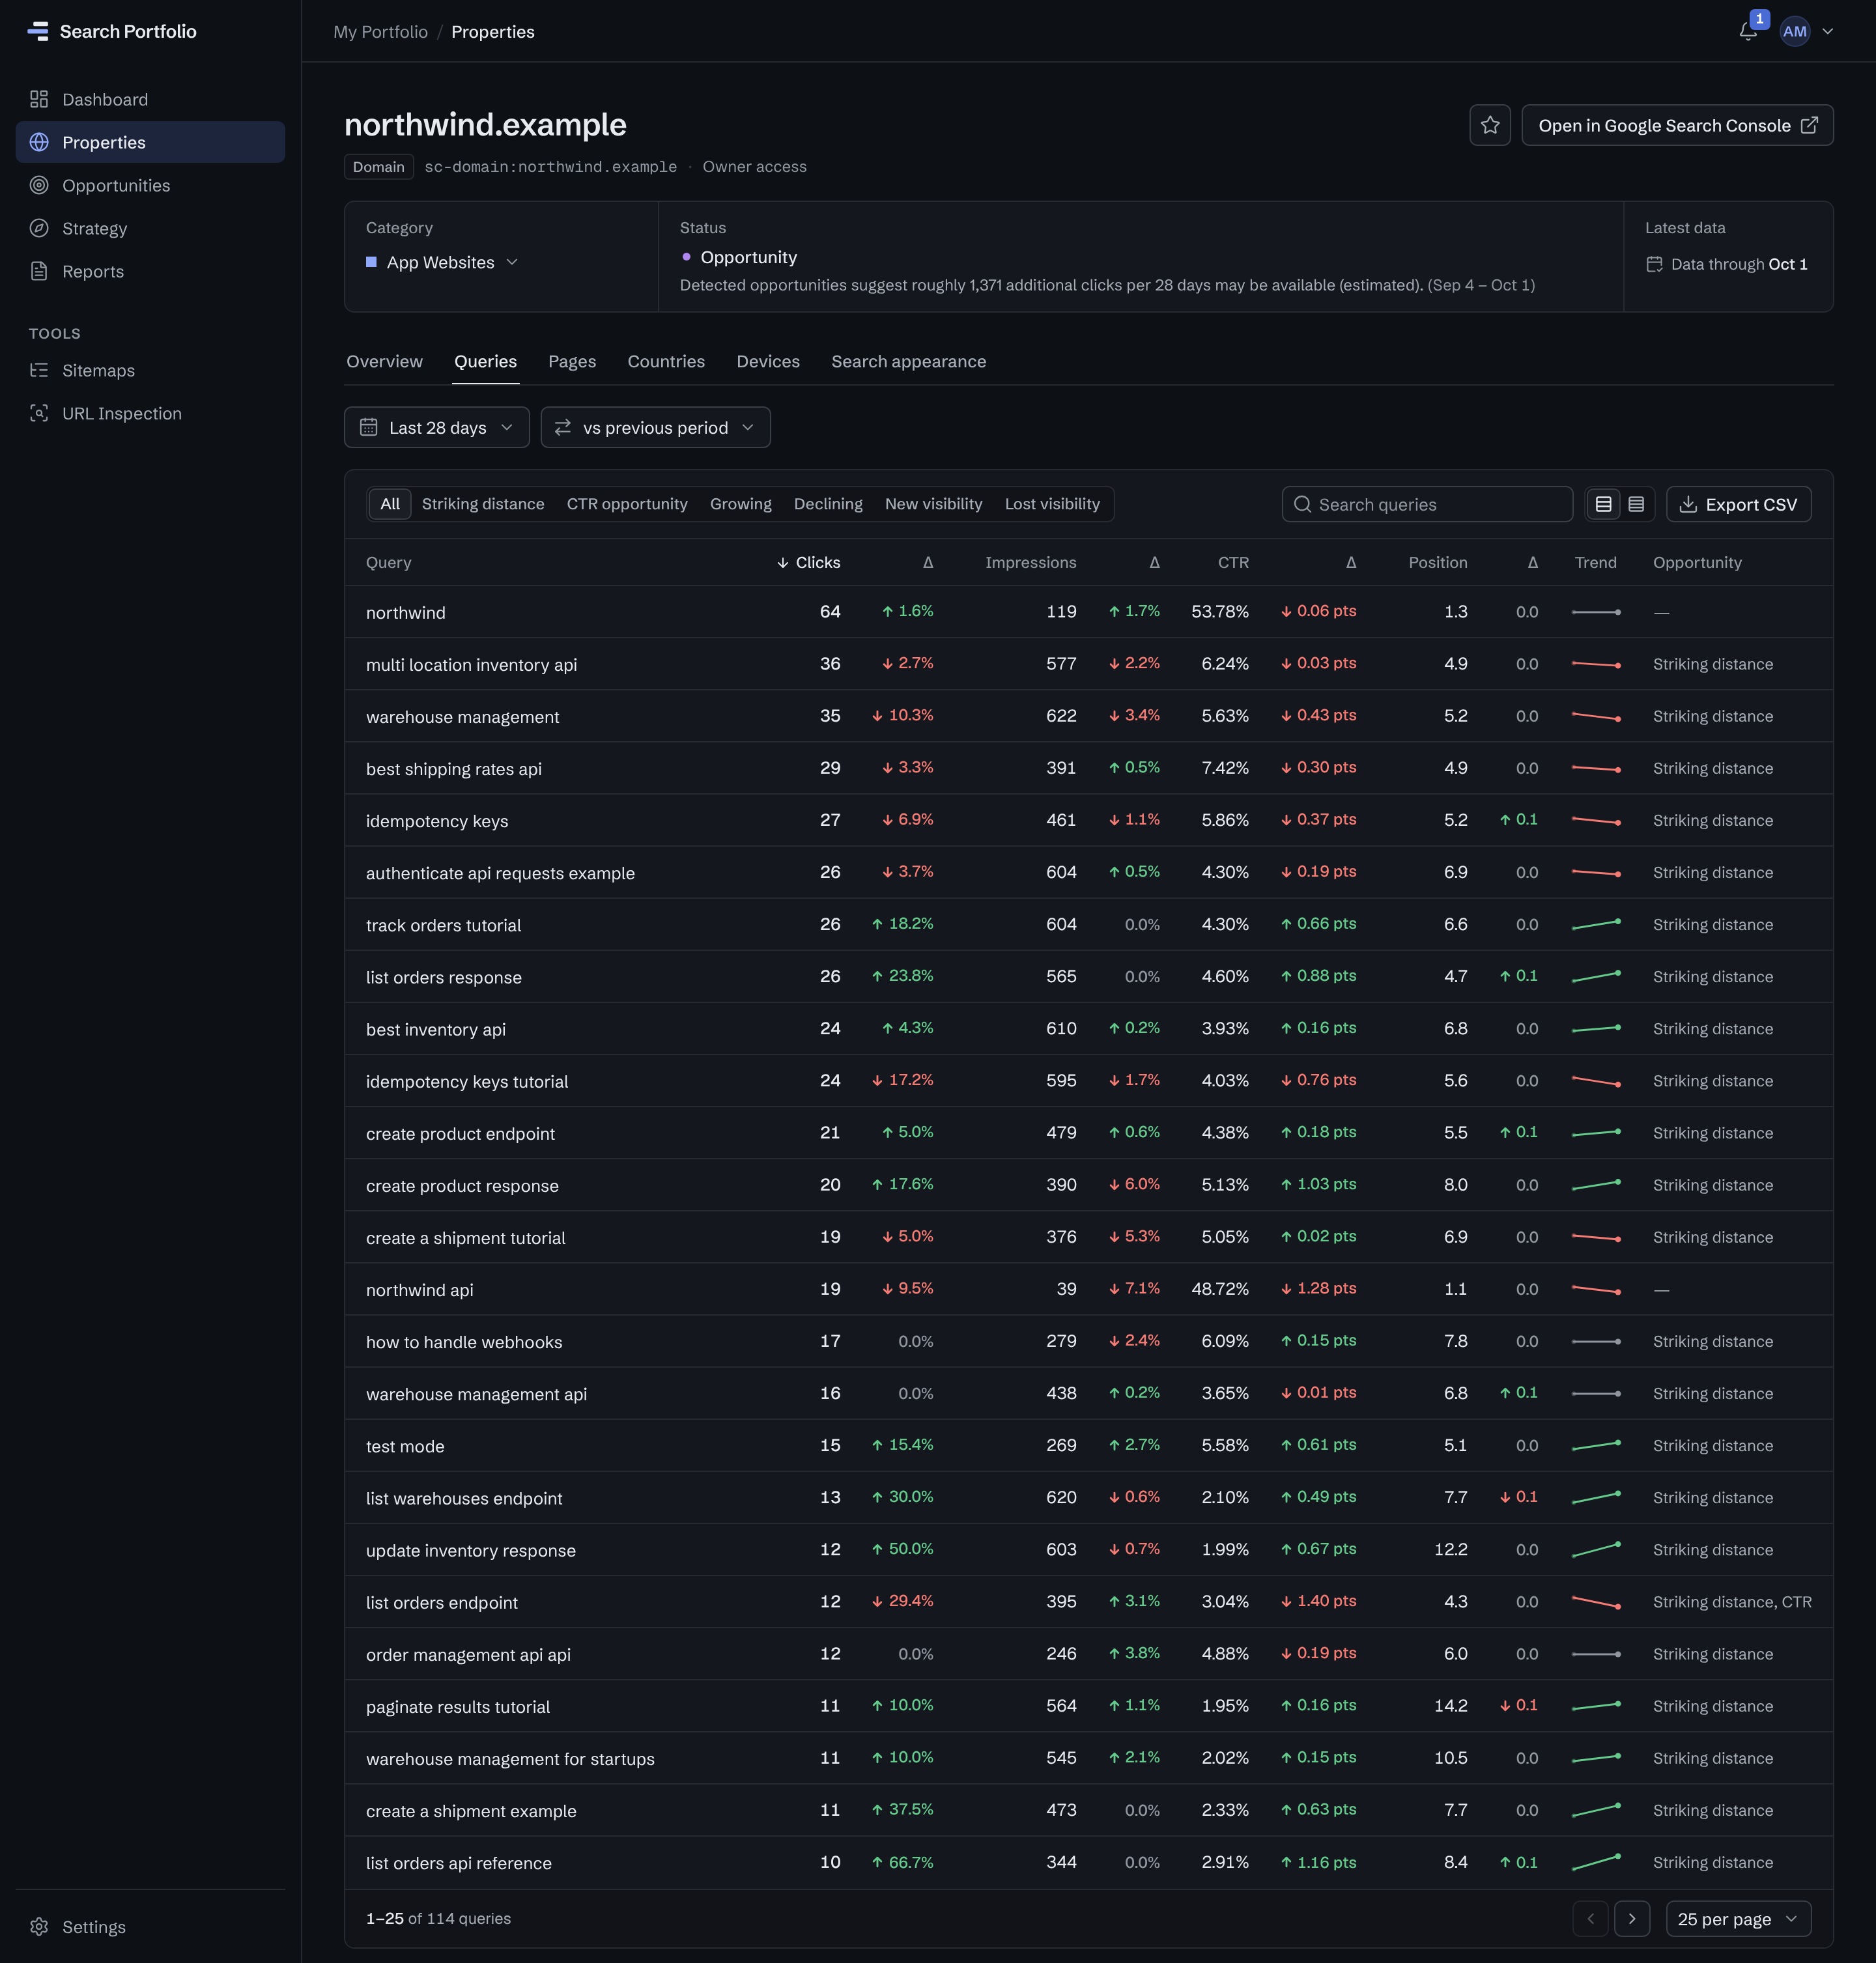Open Reports in the sidebar

150,271
